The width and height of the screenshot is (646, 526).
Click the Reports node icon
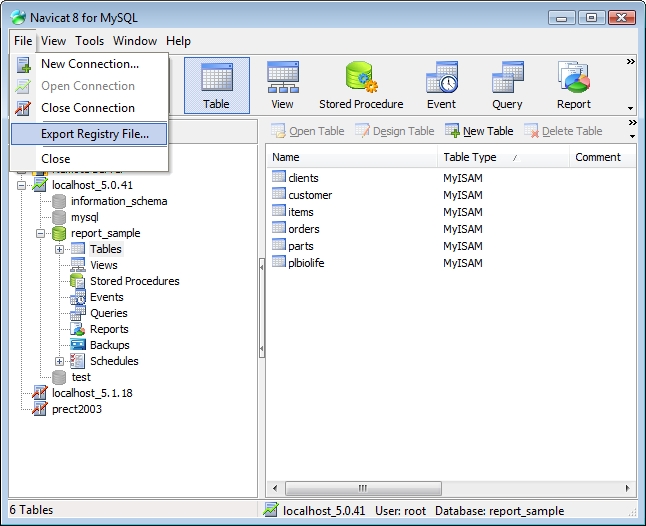point(78,329)
